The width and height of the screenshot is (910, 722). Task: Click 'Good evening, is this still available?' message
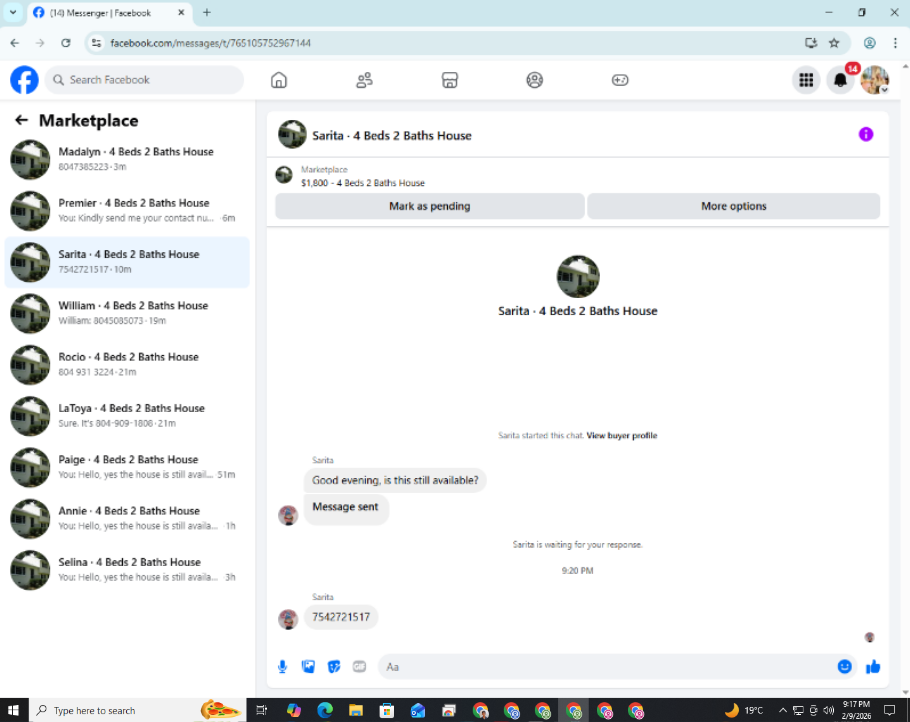click(x=395, y=480)
